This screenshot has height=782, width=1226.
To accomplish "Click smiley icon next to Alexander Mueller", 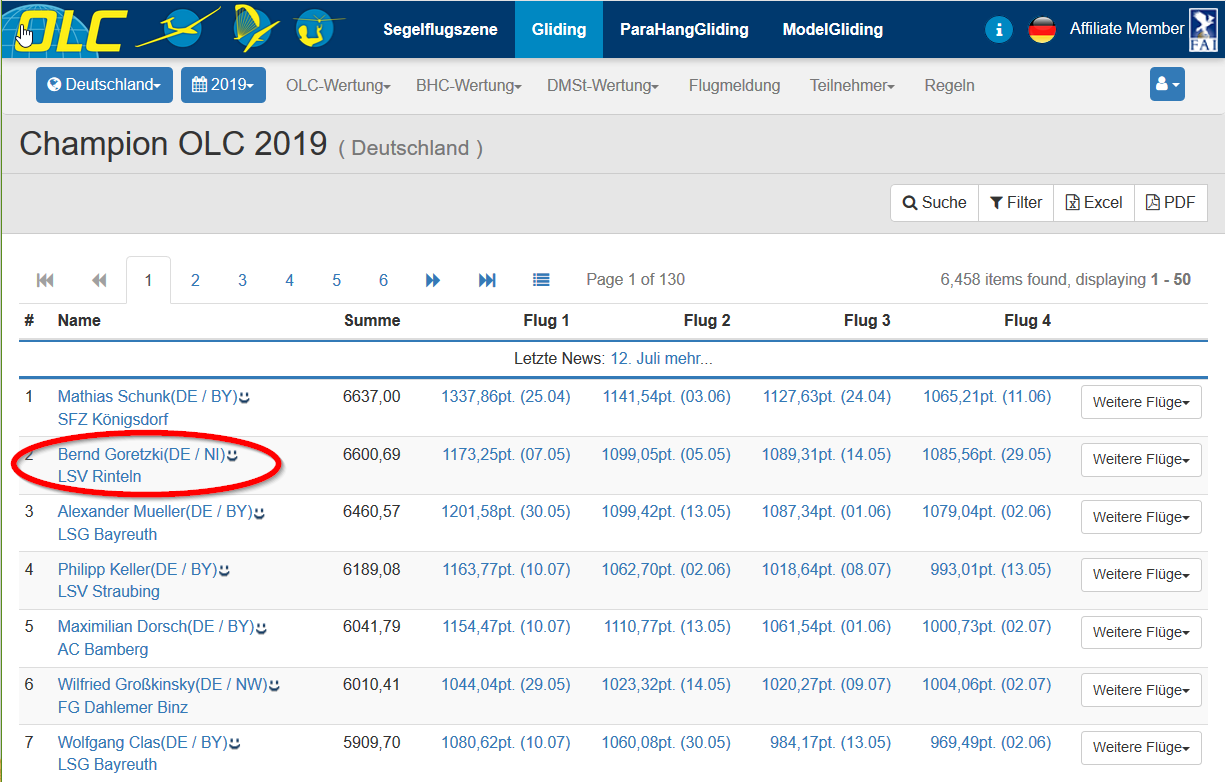I will click(259, 512).
